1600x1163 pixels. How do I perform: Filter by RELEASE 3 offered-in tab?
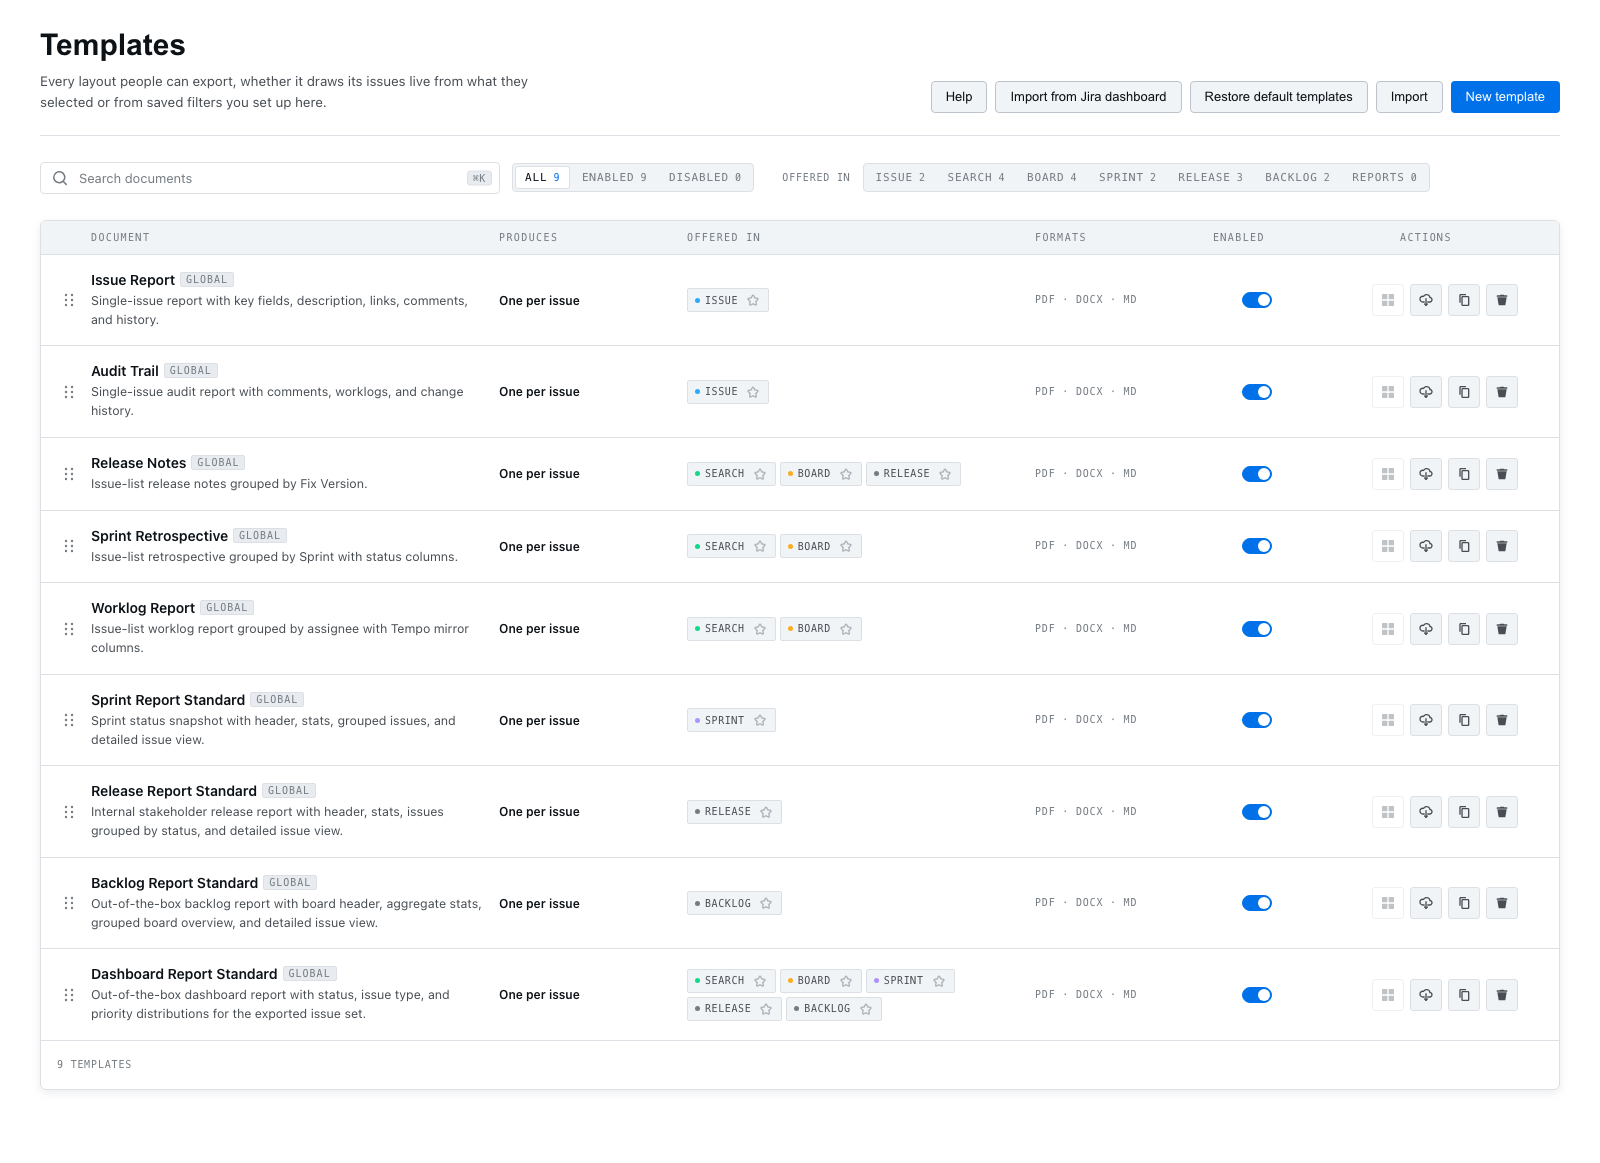point(1210,177)
